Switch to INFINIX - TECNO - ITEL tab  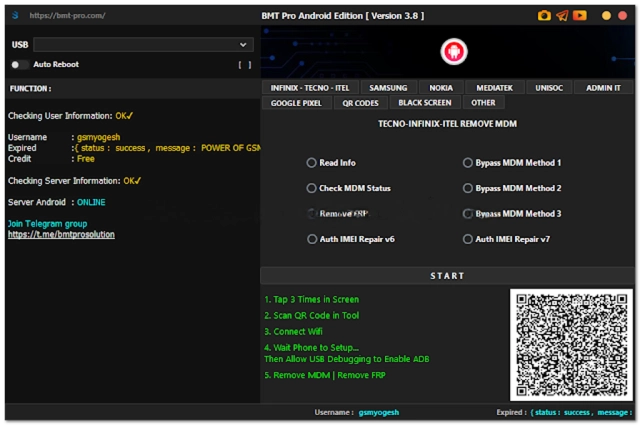(x=310, y=88)
